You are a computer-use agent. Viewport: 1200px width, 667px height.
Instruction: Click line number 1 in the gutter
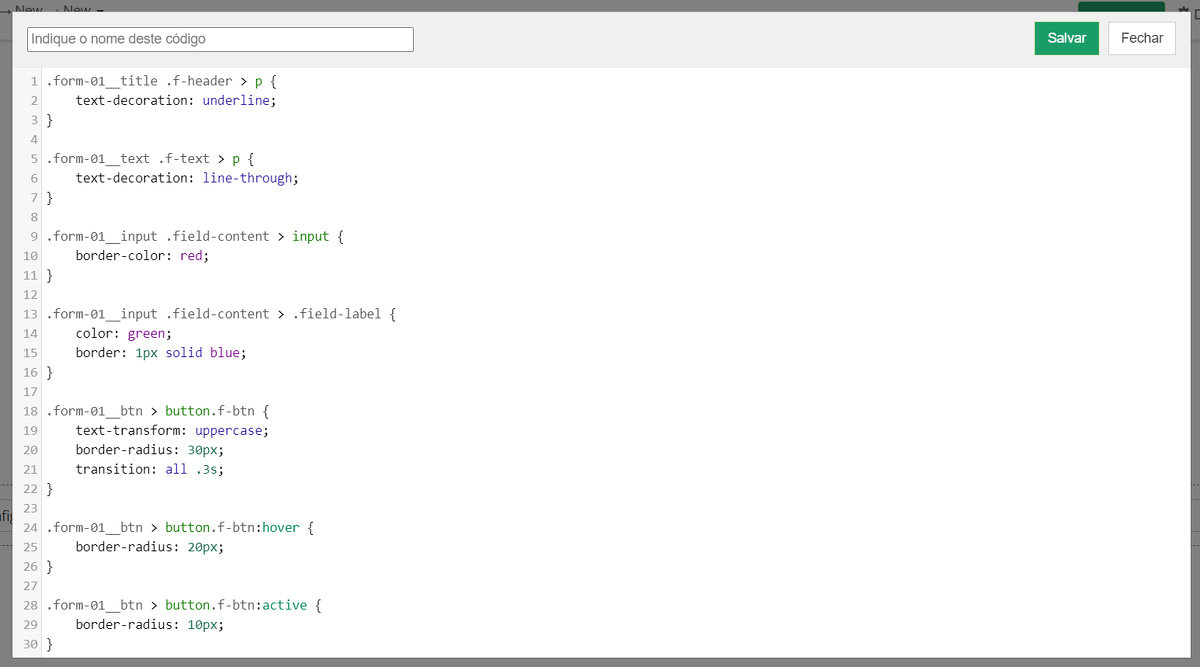[x=34, y=81]
